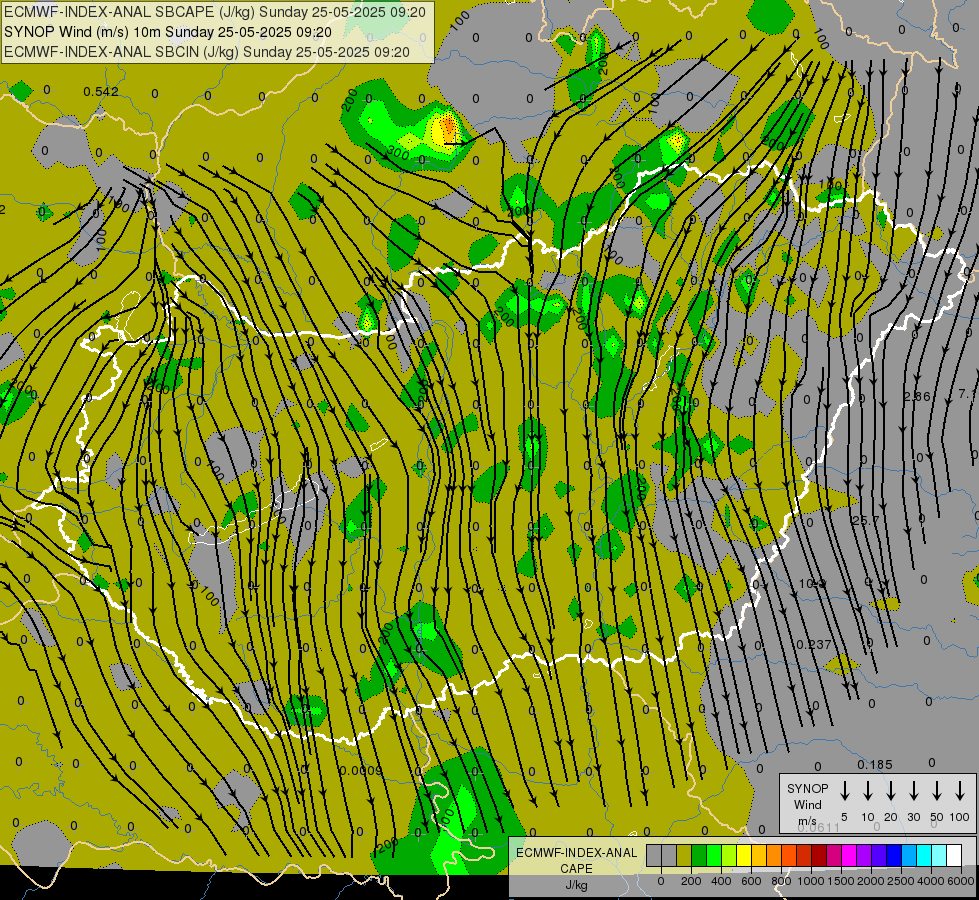Viewport: 979px width, 900px height.
Task: Click the 0.237 value on the map
Action: pos(814,644)
